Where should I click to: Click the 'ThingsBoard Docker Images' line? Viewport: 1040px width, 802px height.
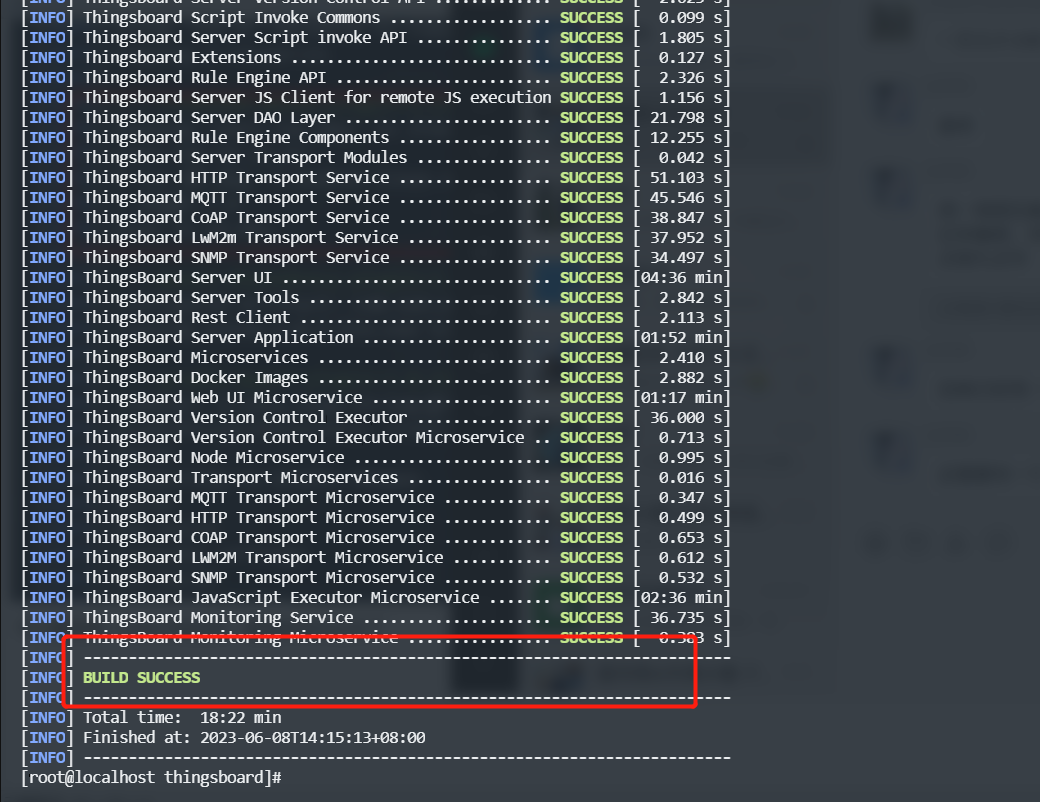(x=375, y=377)
